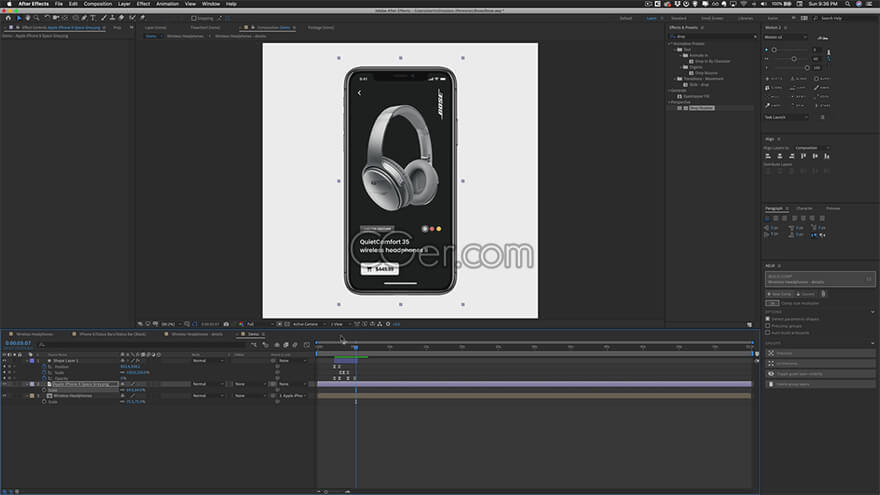Open the Composition menu
Viewport: 880px width, 495px height.
coord(98,3)
